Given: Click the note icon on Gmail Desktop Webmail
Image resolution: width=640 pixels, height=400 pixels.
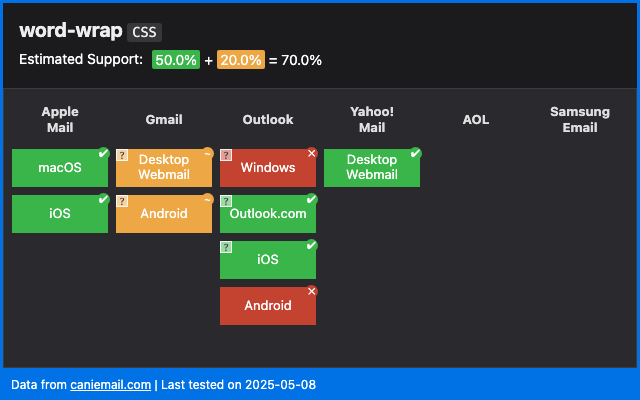Looking at the screenshot, I should [x=122, y=156].
